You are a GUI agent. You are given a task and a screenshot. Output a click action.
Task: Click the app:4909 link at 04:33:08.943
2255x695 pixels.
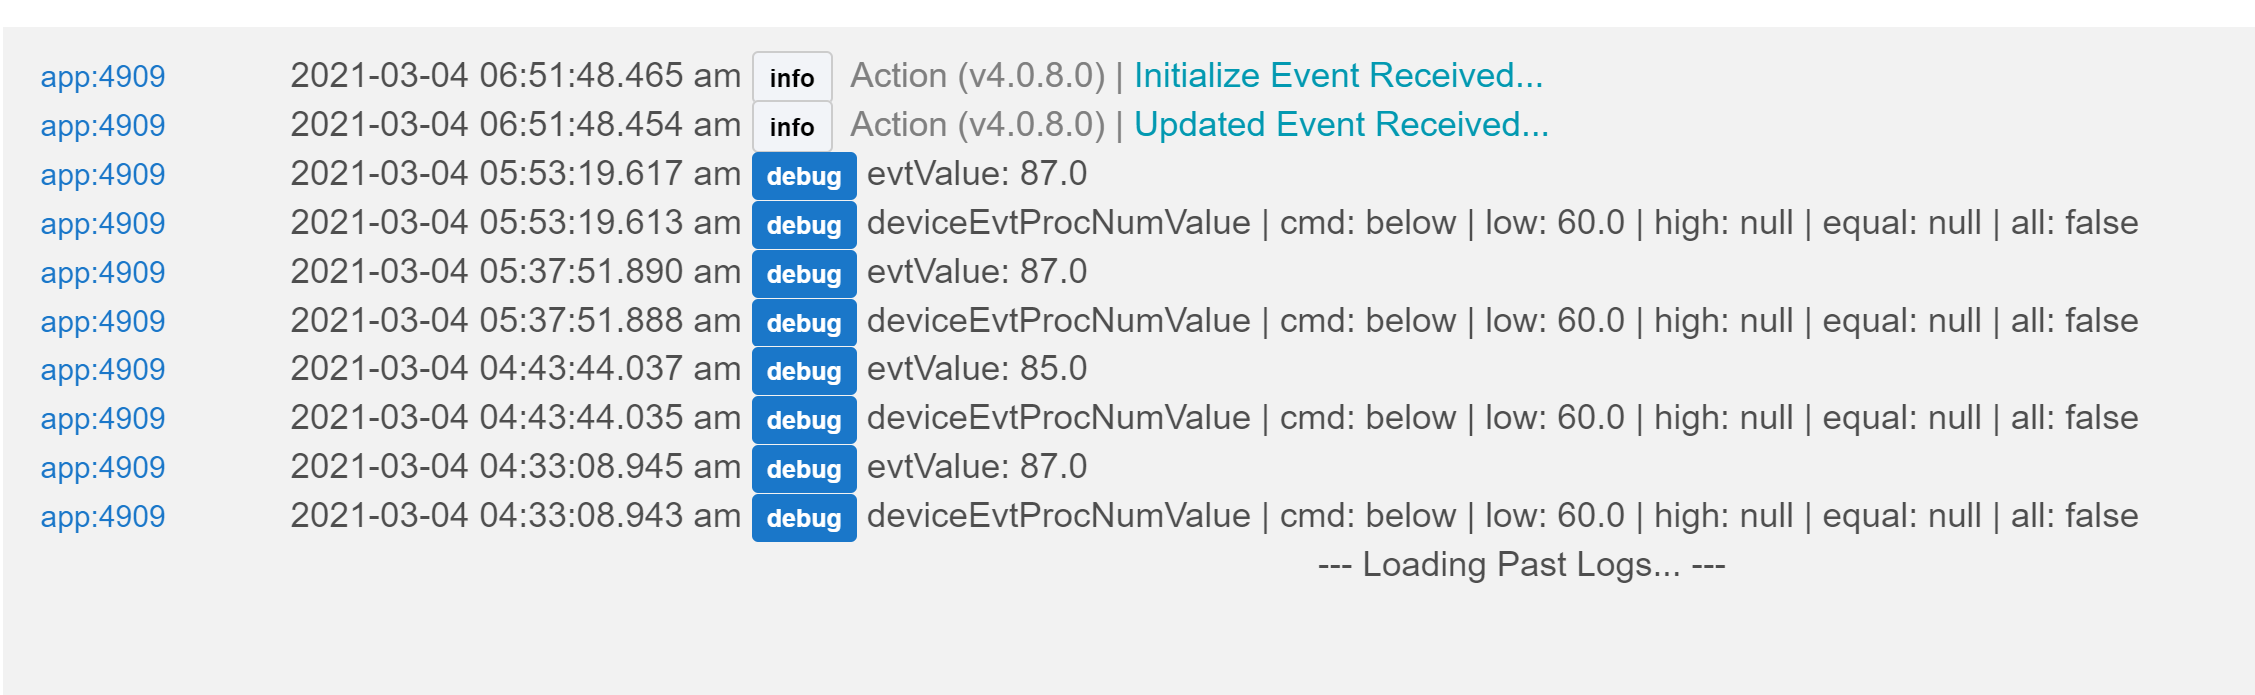click(102, 517)
